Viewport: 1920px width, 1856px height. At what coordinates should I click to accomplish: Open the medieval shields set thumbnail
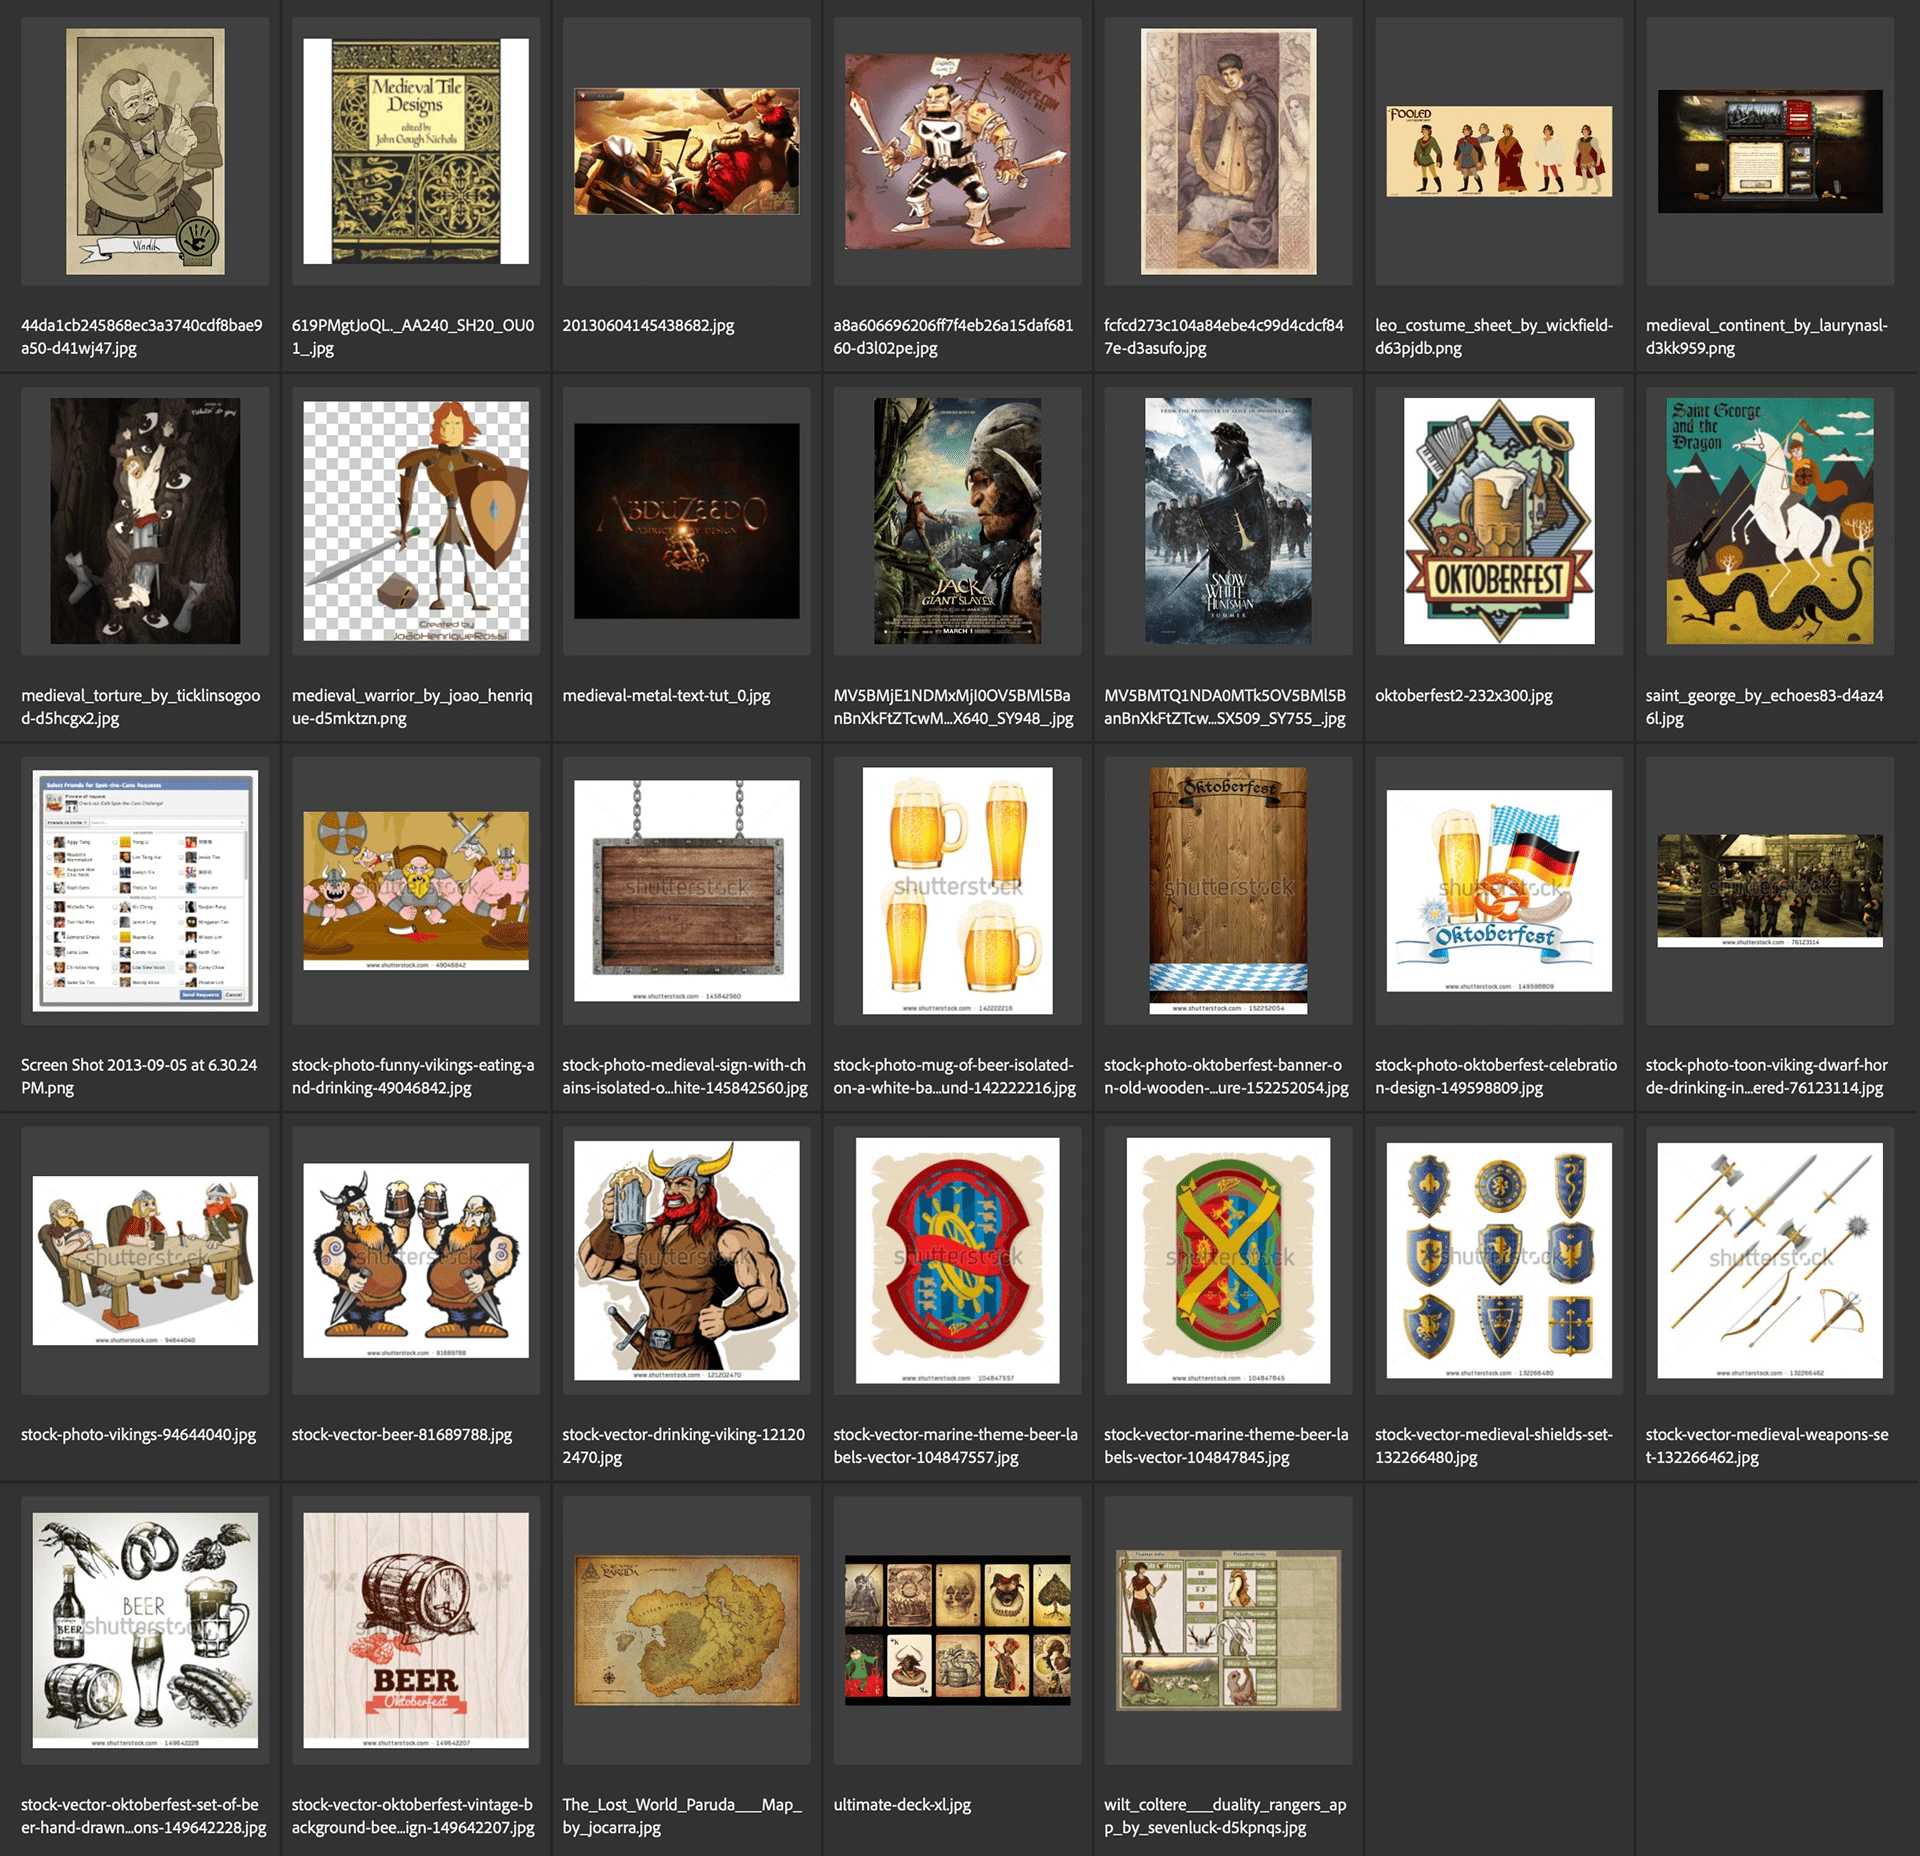coord(1499,1260)
